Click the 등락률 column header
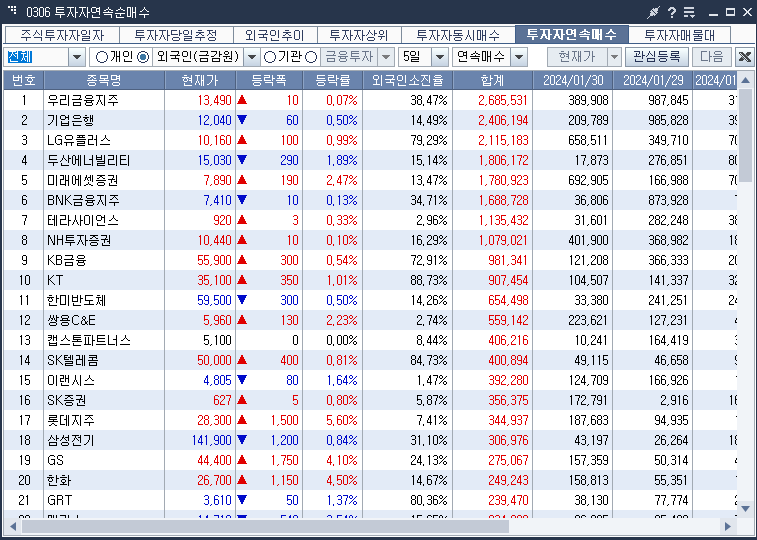Viewport: 757px width, 540px height. 332,80
